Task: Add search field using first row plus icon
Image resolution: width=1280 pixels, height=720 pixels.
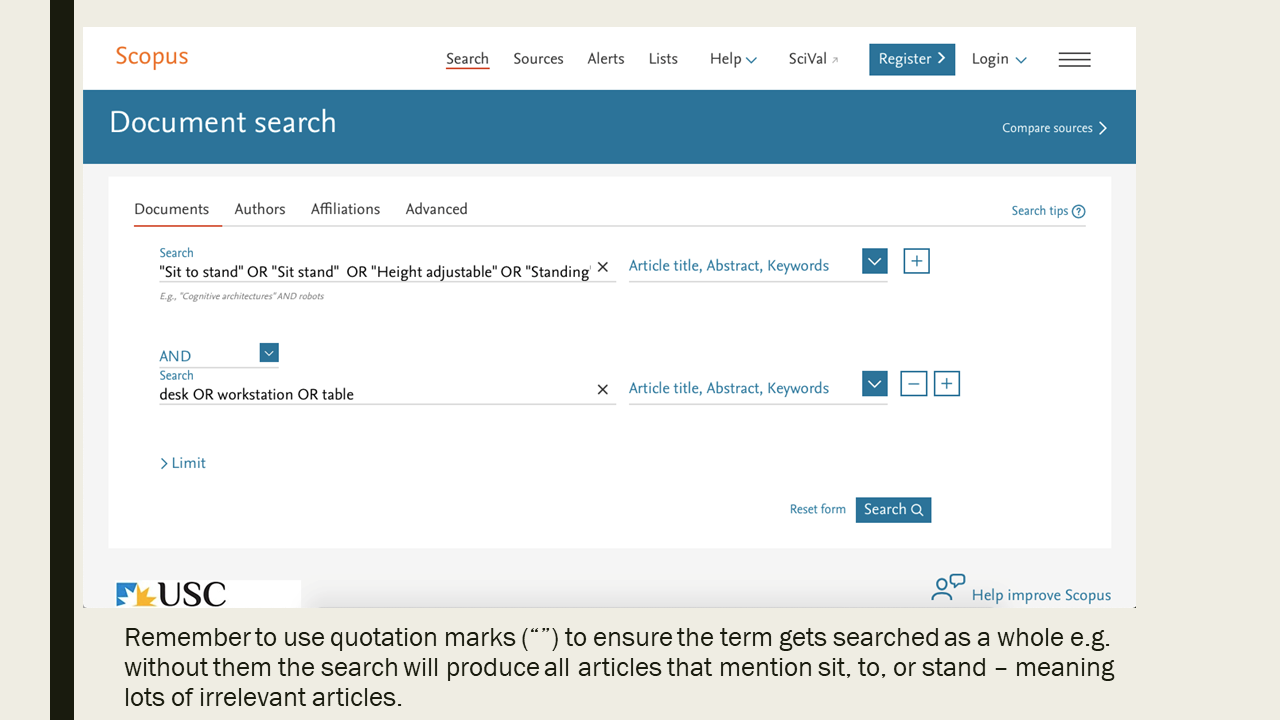Action: pyautogui.click(x=916, y=261)
